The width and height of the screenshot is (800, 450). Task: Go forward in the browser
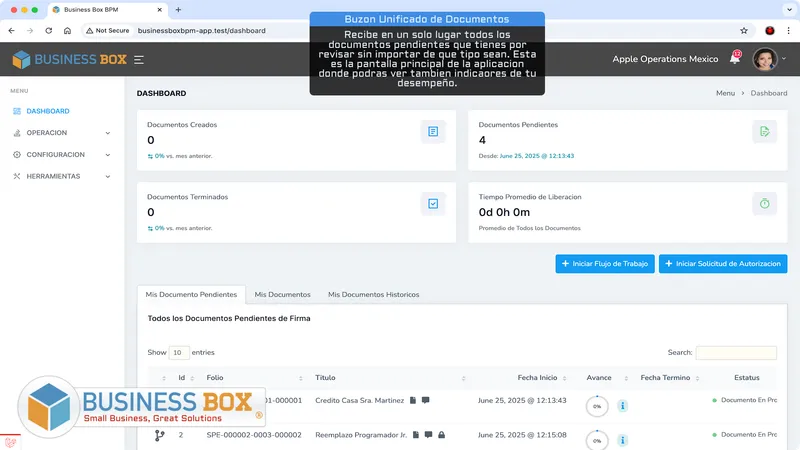[30, 31]
